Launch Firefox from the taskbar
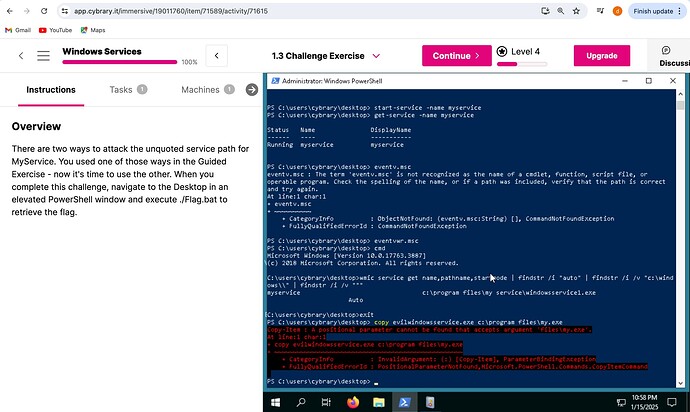The width and height of the screenshot is (690, 412). [x=353, y=401]
